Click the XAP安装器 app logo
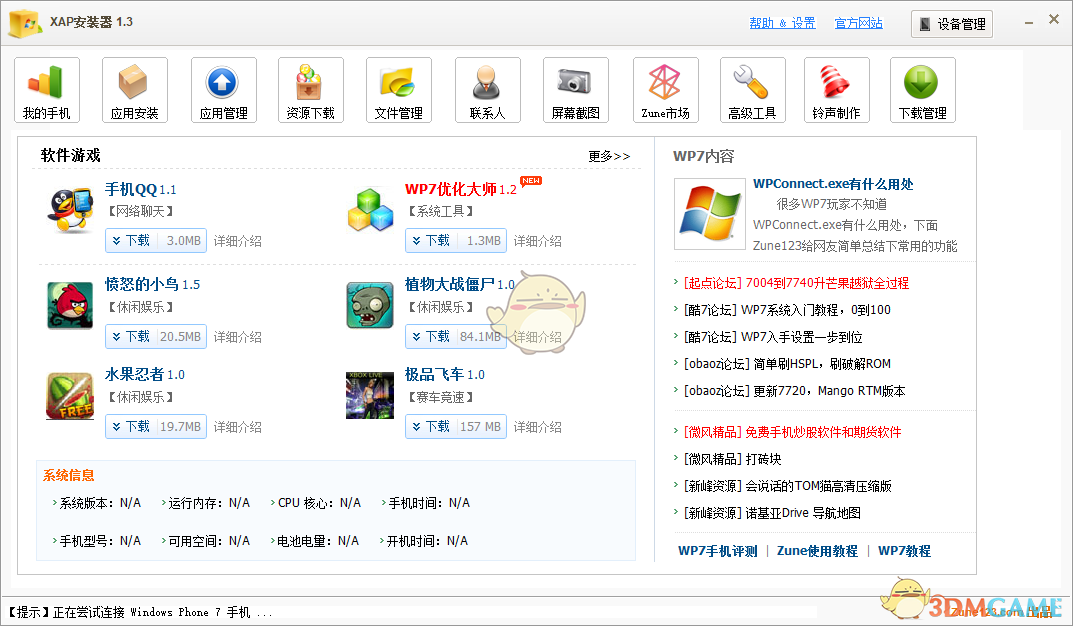The height and width of the screenshot is (626, 1073). 25,23
